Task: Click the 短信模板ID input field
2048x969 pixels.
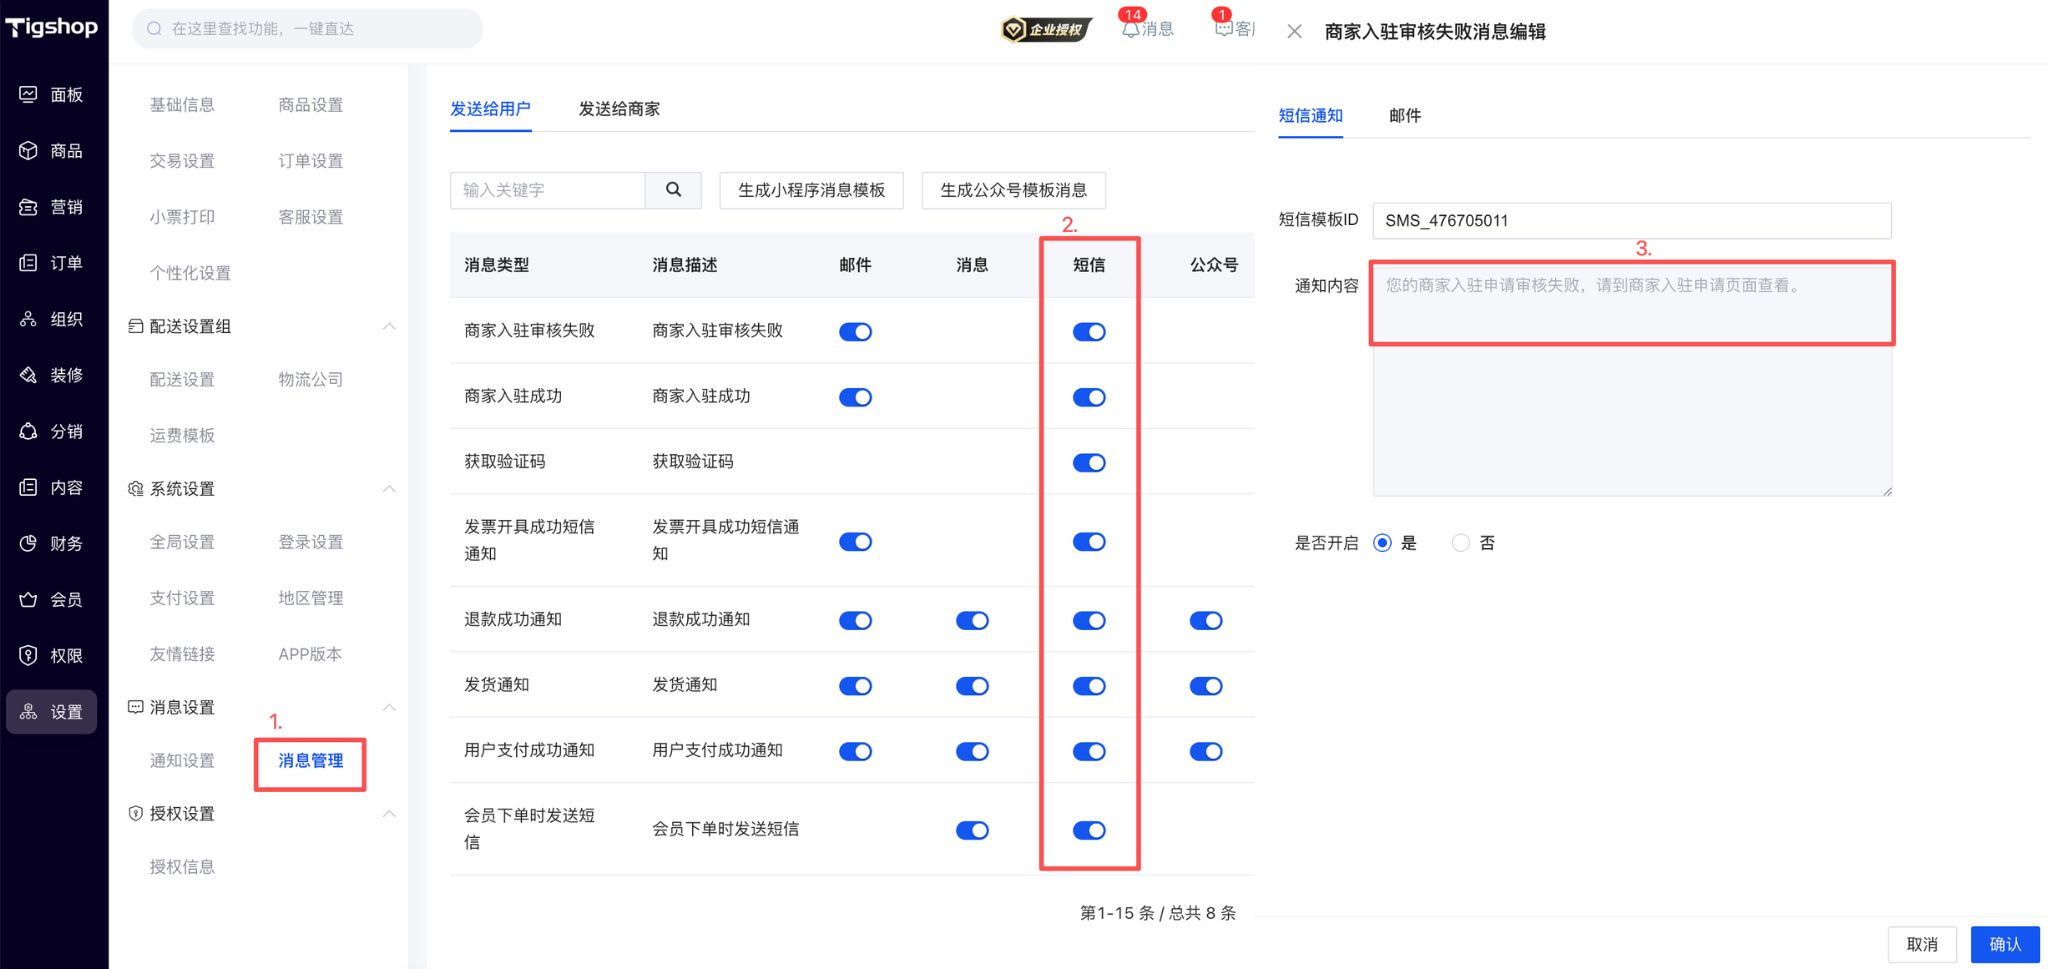Action: pos(1631,220)
